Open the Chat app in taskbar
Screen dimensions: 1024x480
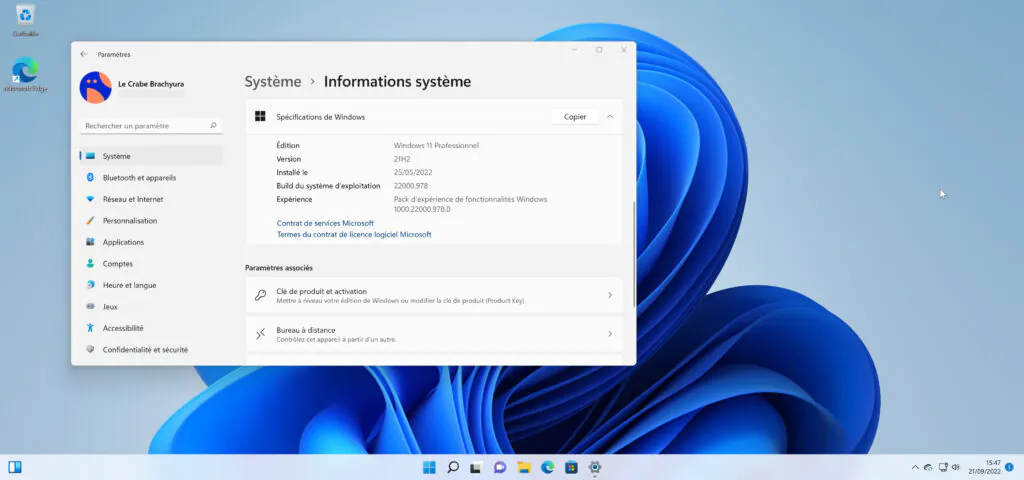[x=500, y=467]
